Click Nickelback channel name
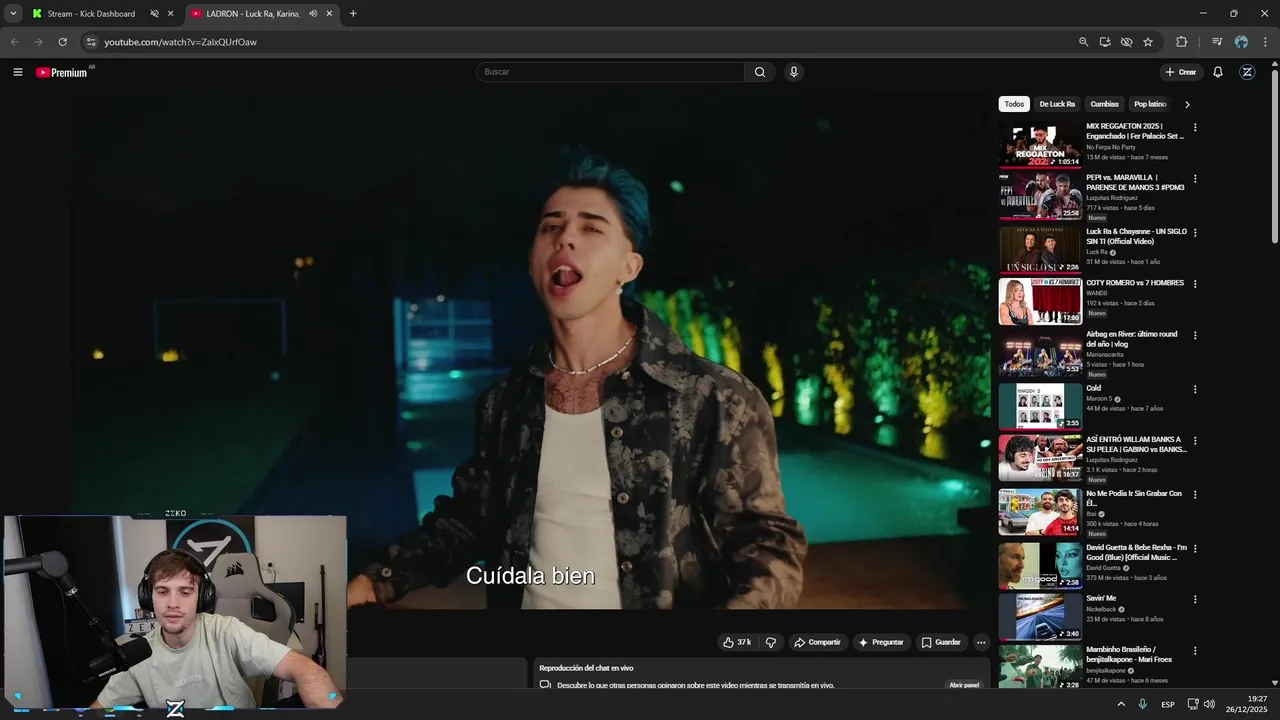 click(1102, 609)
